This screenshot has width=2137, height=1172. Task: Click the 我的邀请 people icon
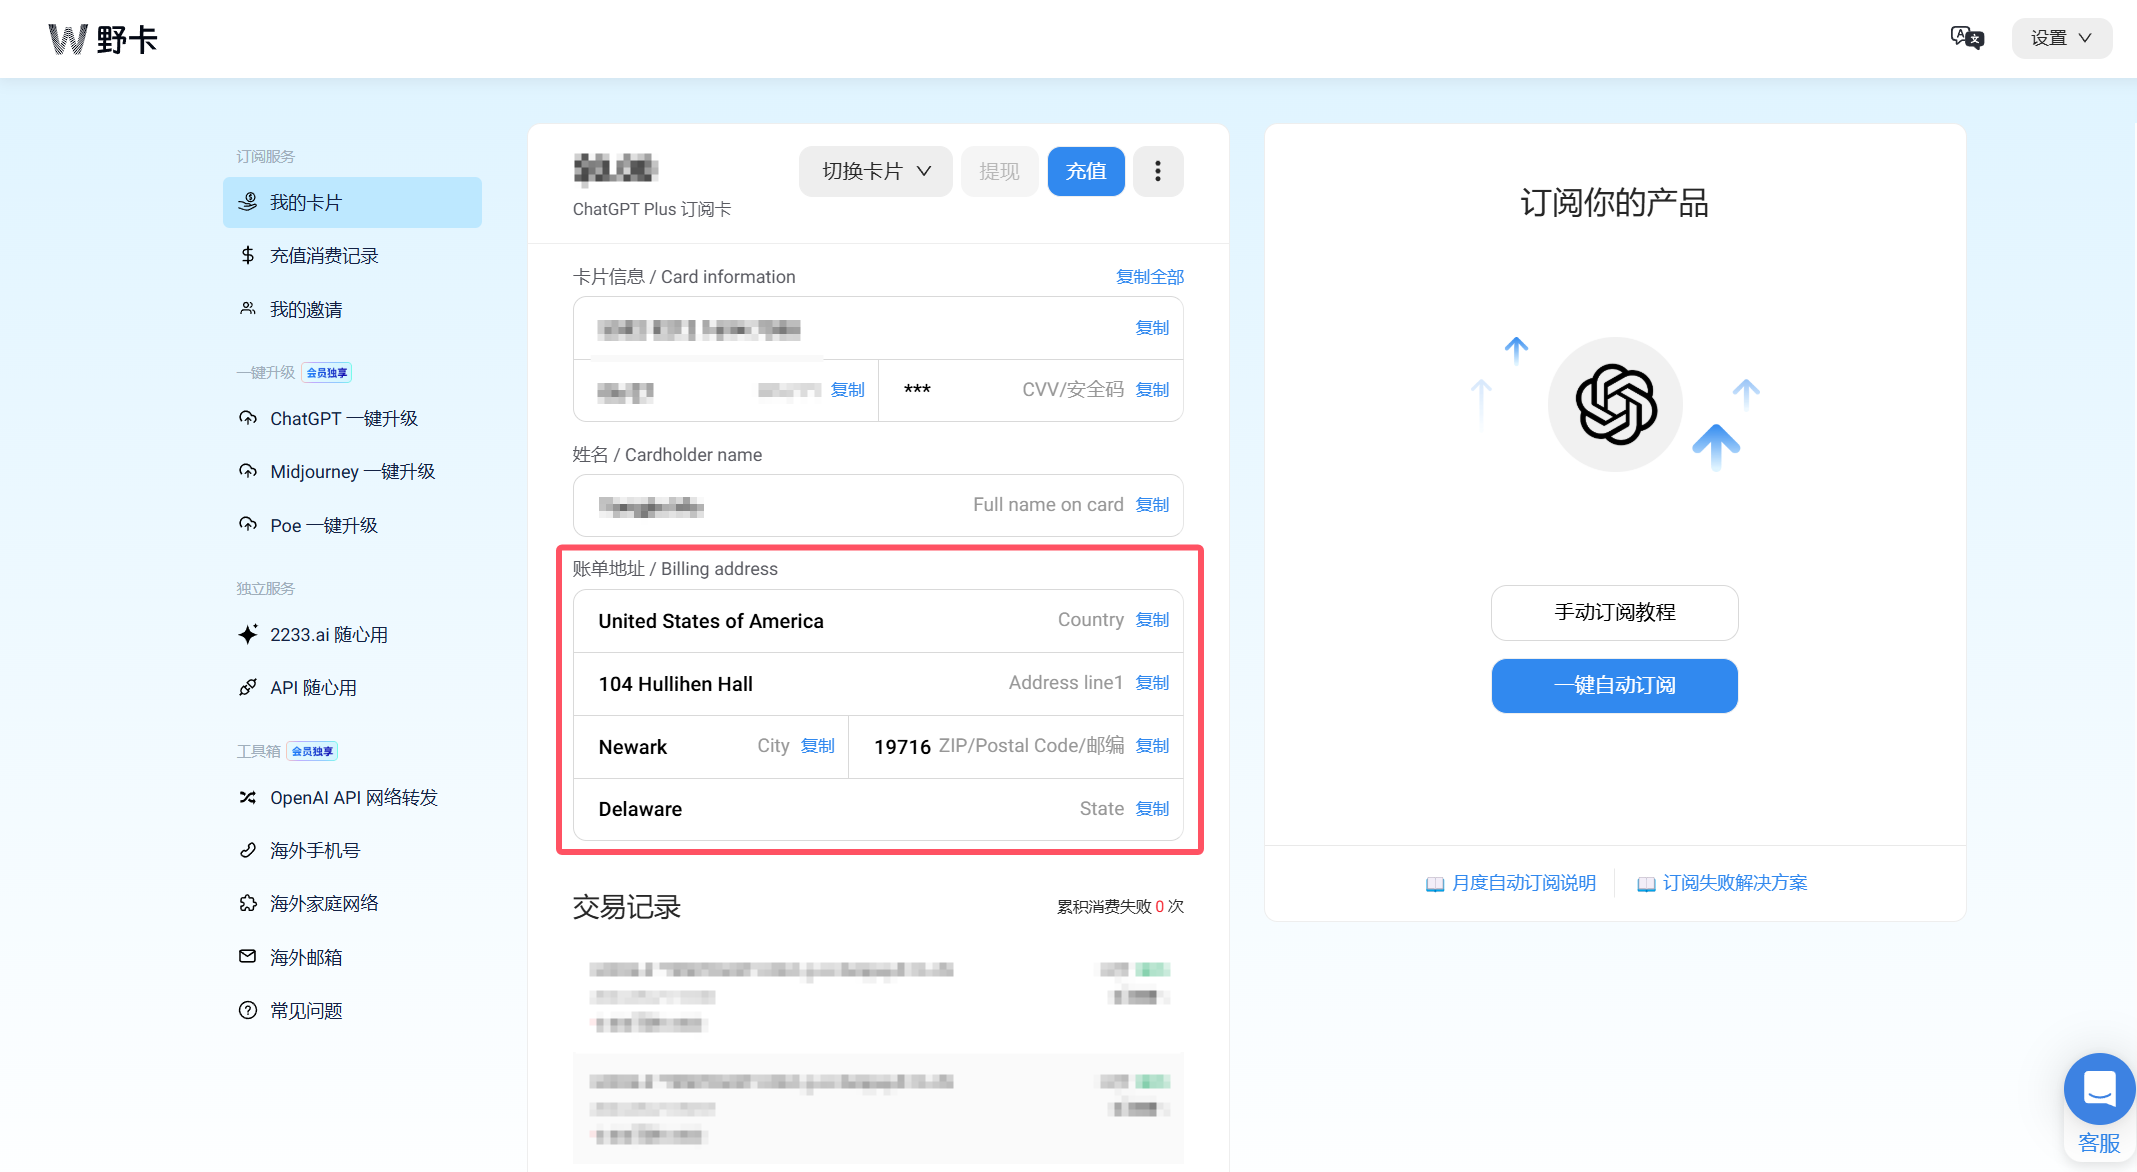click(248, 309)
